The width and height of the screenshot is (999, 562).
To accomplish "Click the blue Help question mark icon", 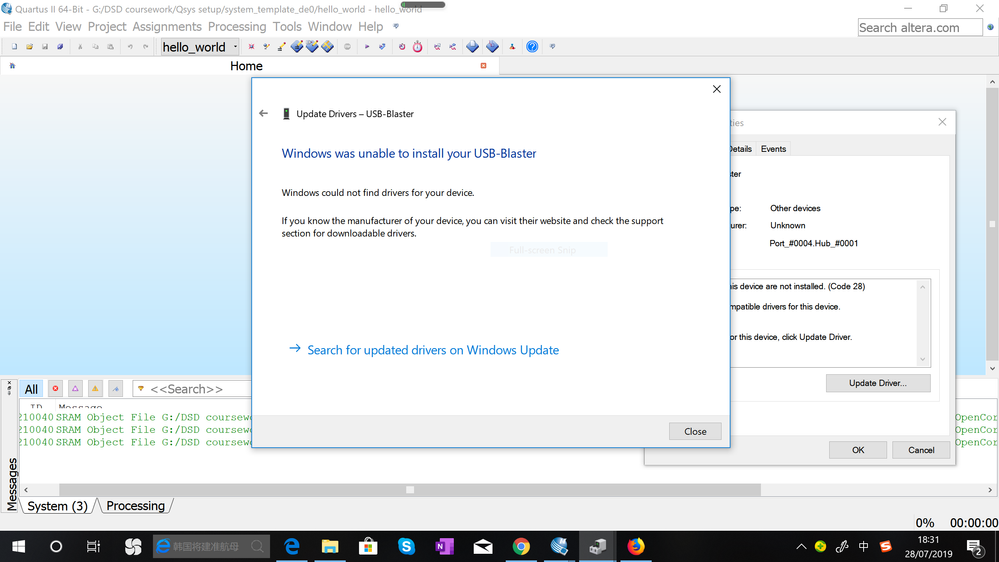I will pos(532,47).
